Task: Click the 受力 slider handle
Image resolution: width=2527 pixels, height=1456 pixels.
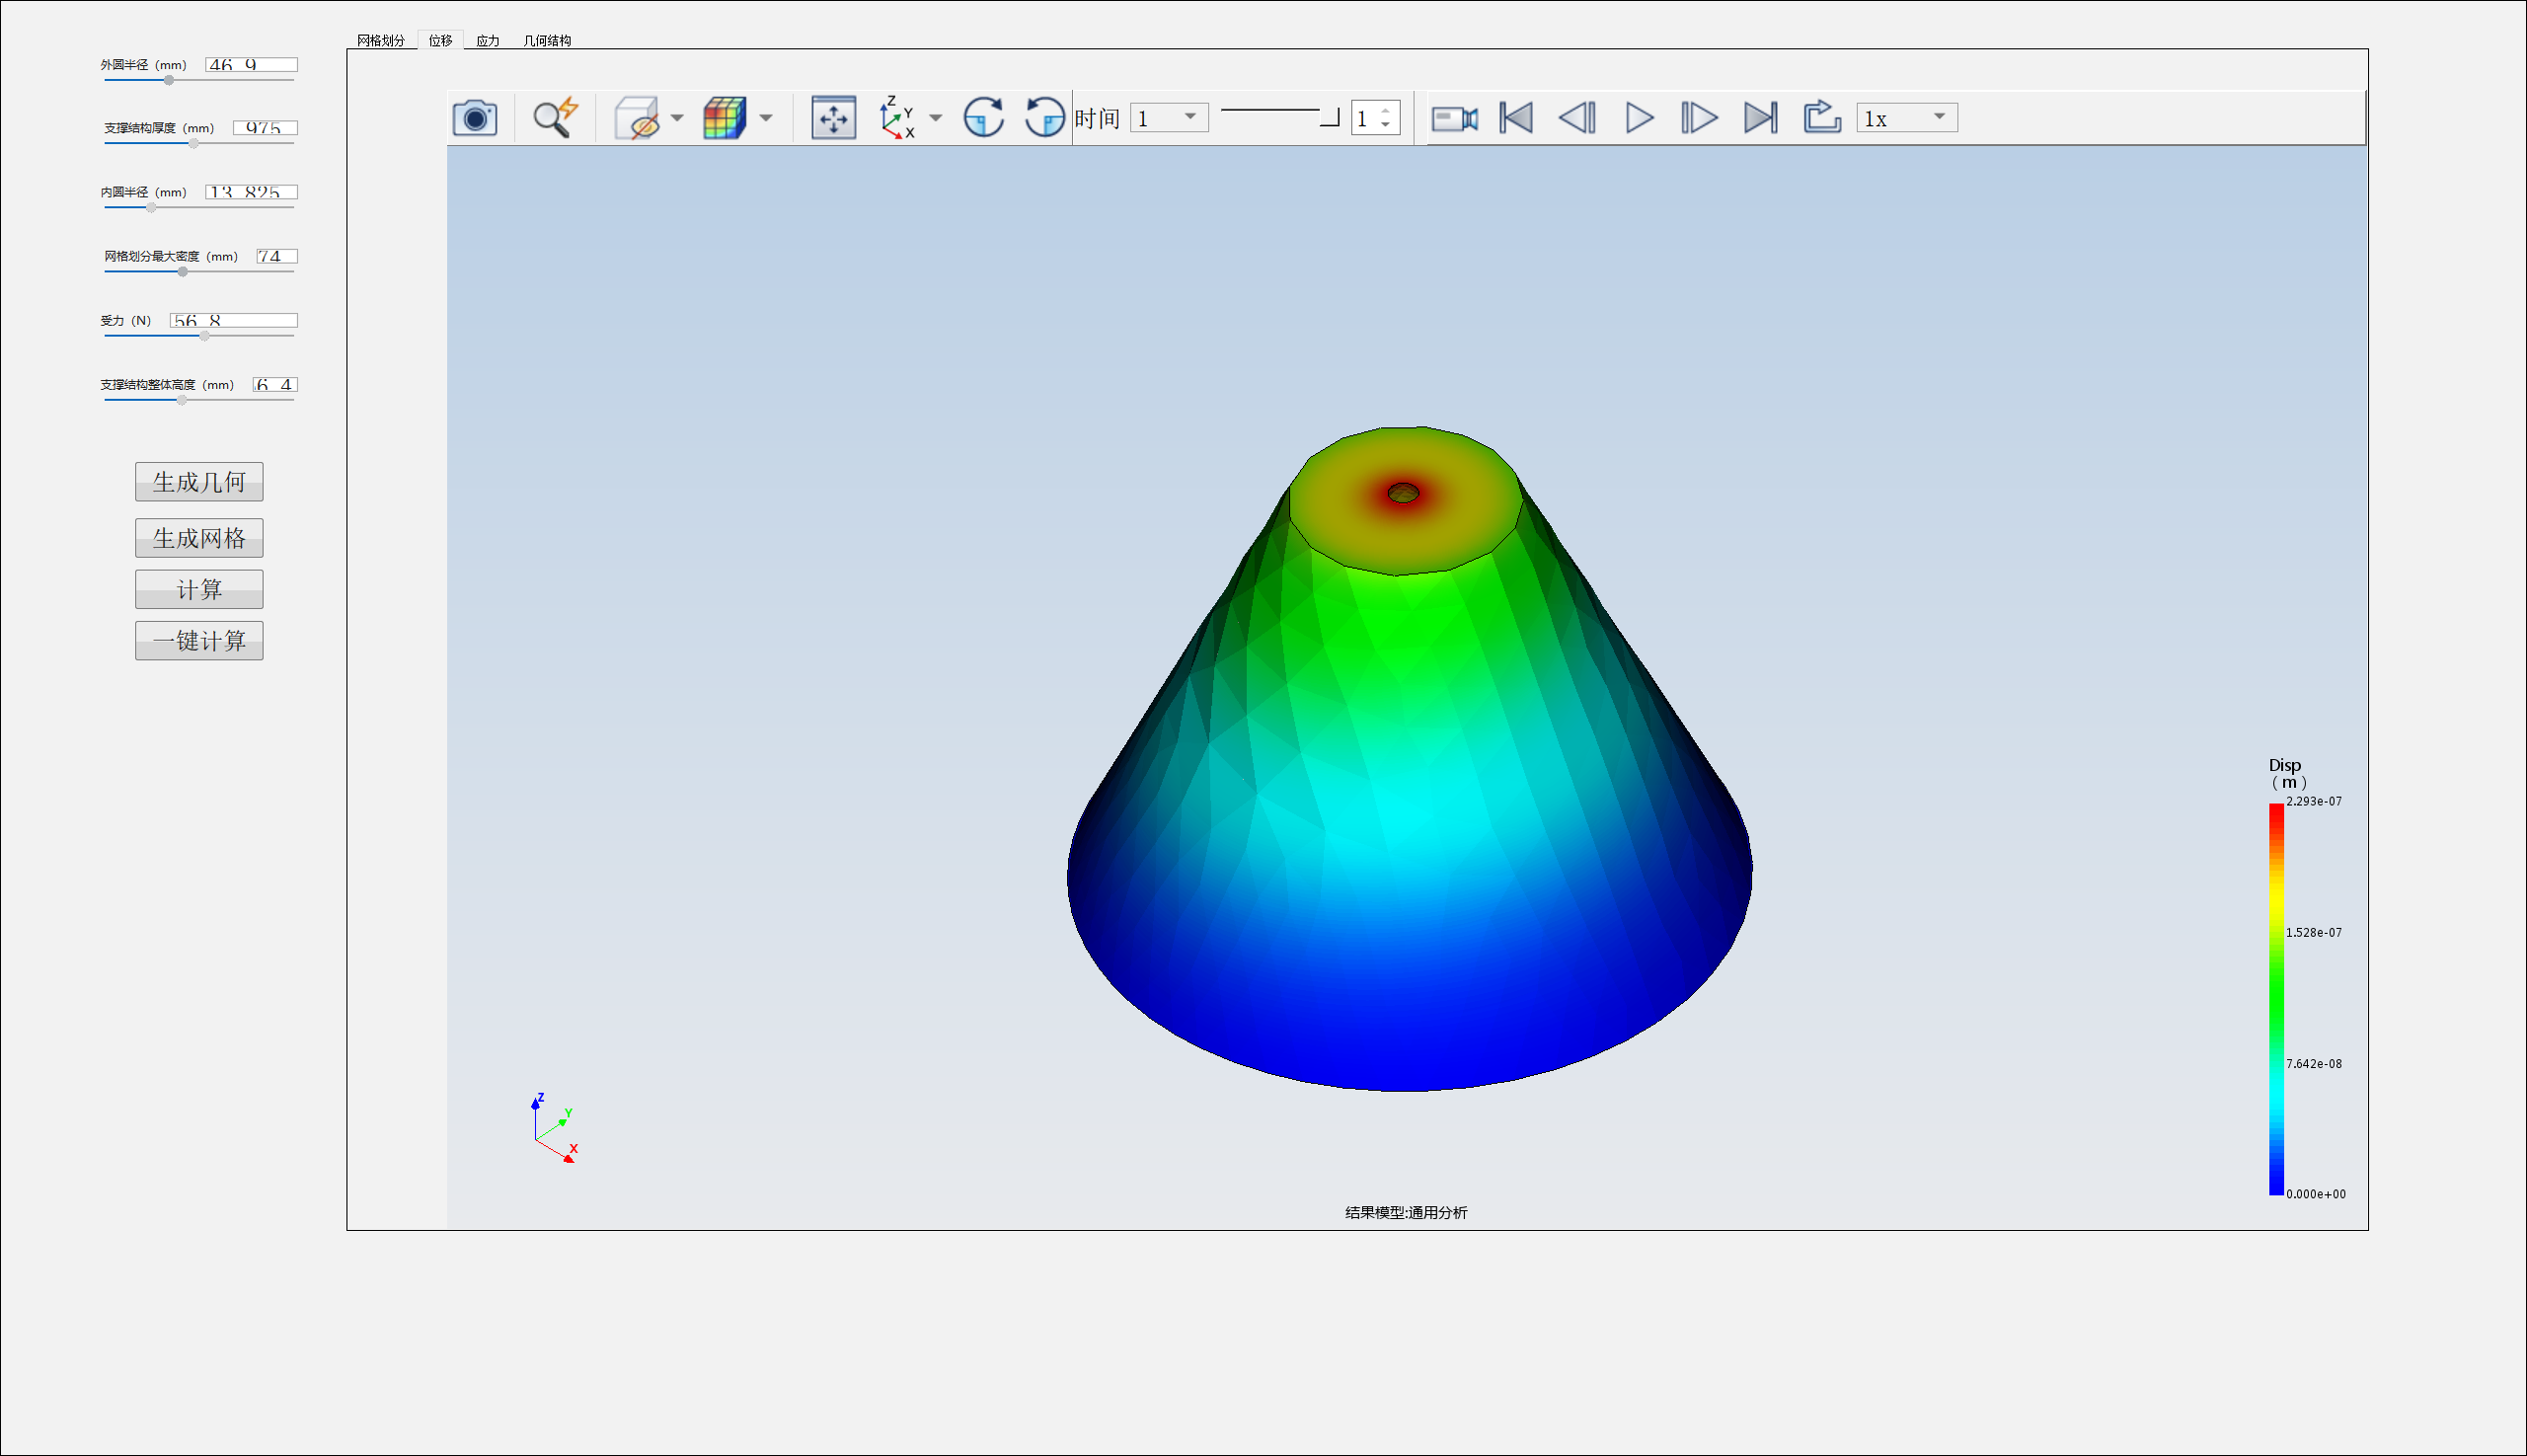Action: pyautogui.click(x=205, y=336)
